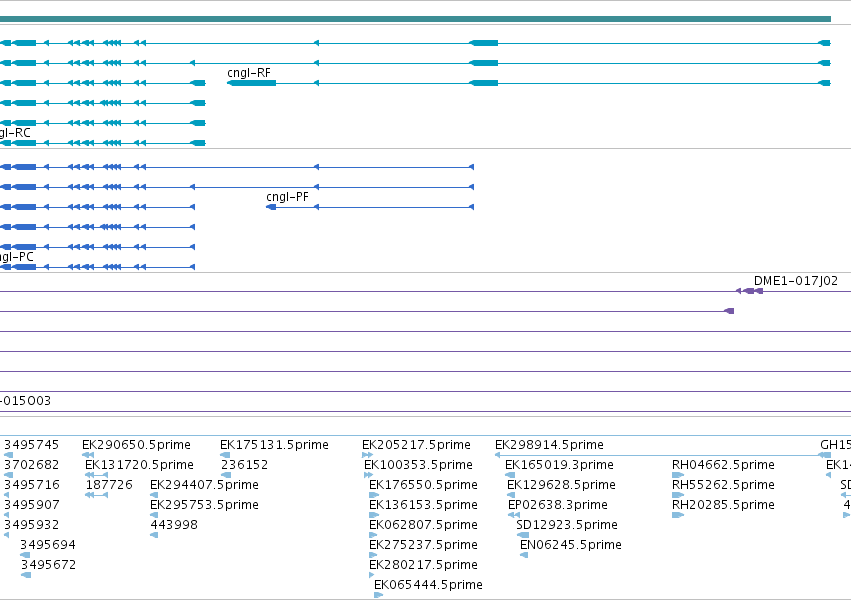Viewport: 851px width, 600px height.
Task: Select the RH55262.5prime label
Action: point(723,485)
